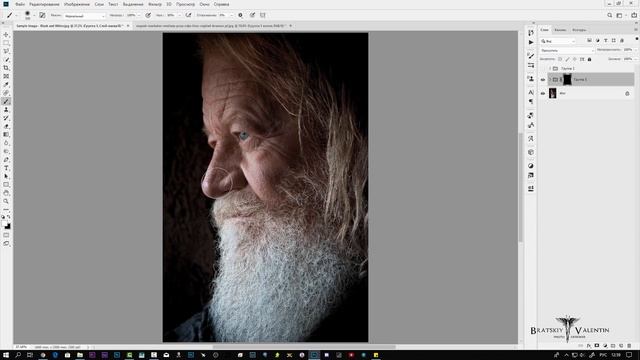This screenshot has width=640, height=360.
Task: Select the Brush tool in toolbox
Action: point(6,101)
